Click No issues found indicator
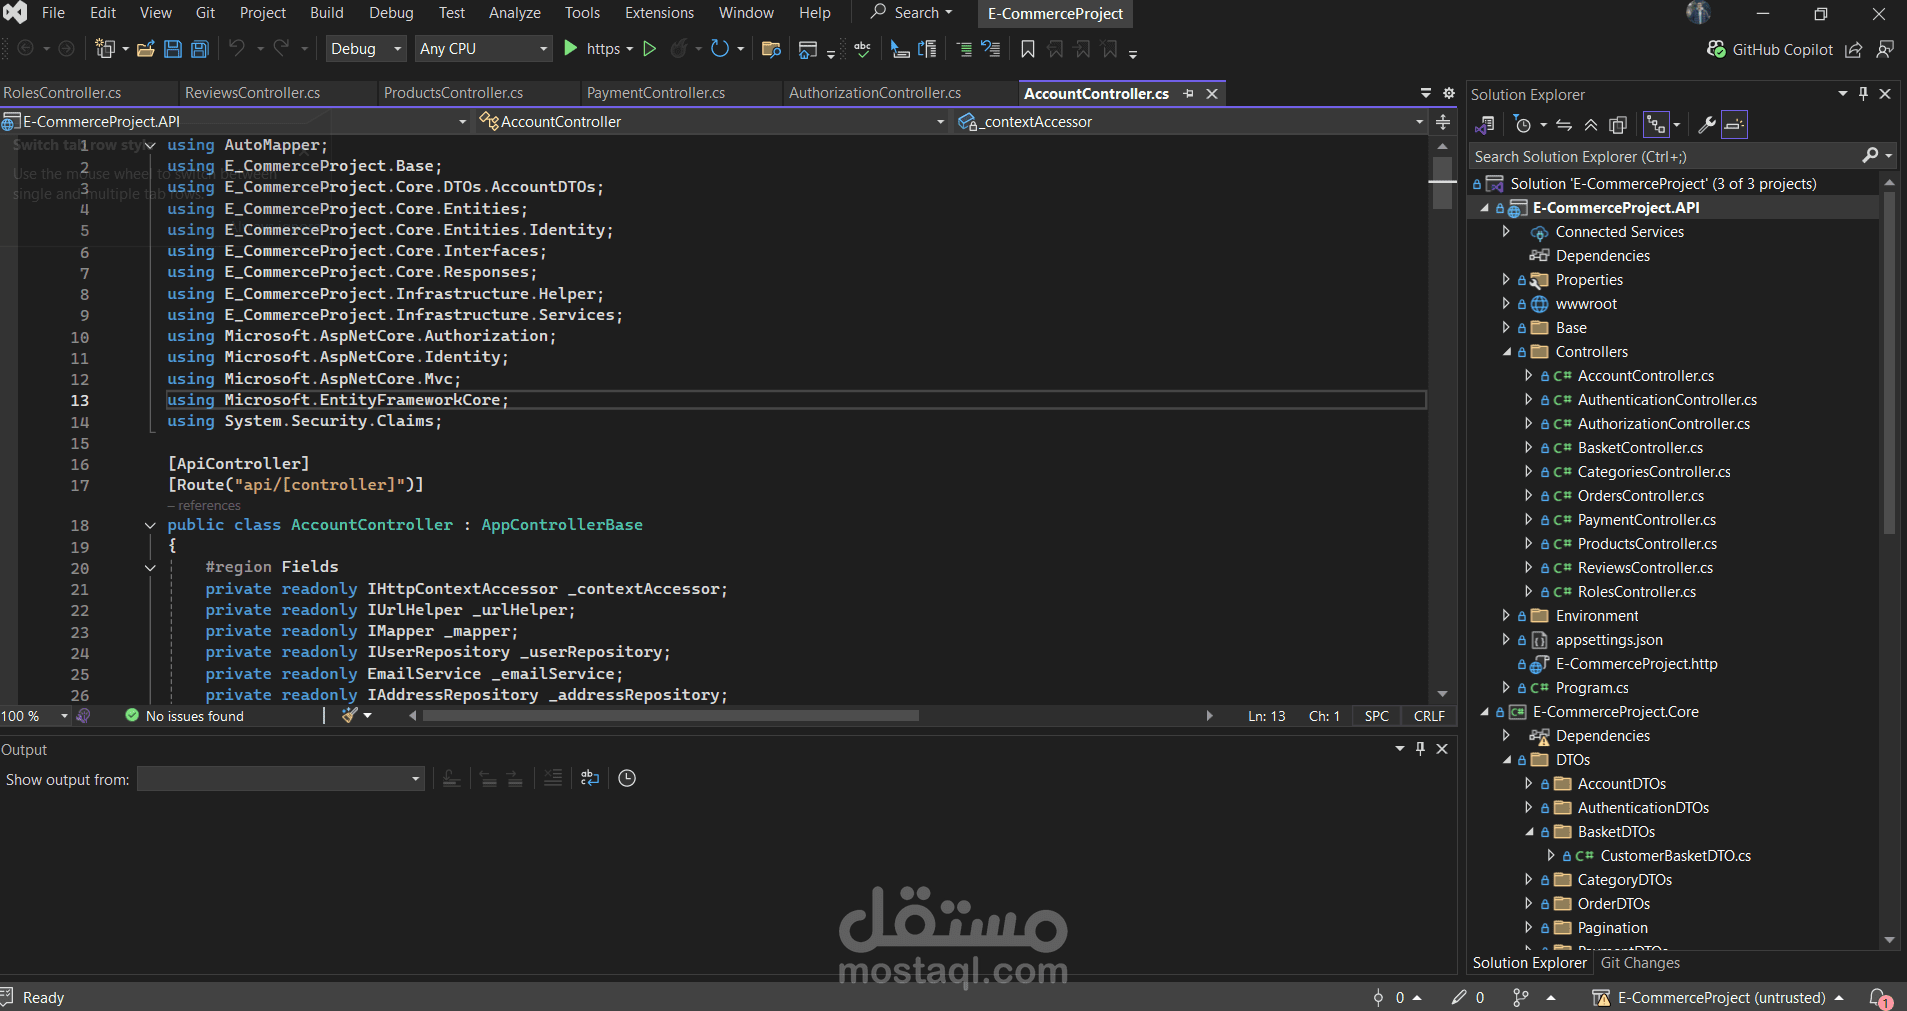 pyautogui.click(x=185, y=716)
